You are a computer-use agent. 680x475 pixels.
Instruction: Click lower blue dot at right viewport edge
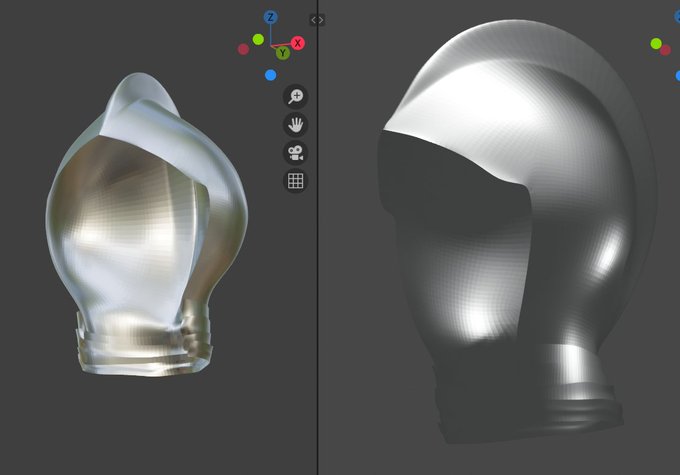pyautogui.click(x=678, y=75)
